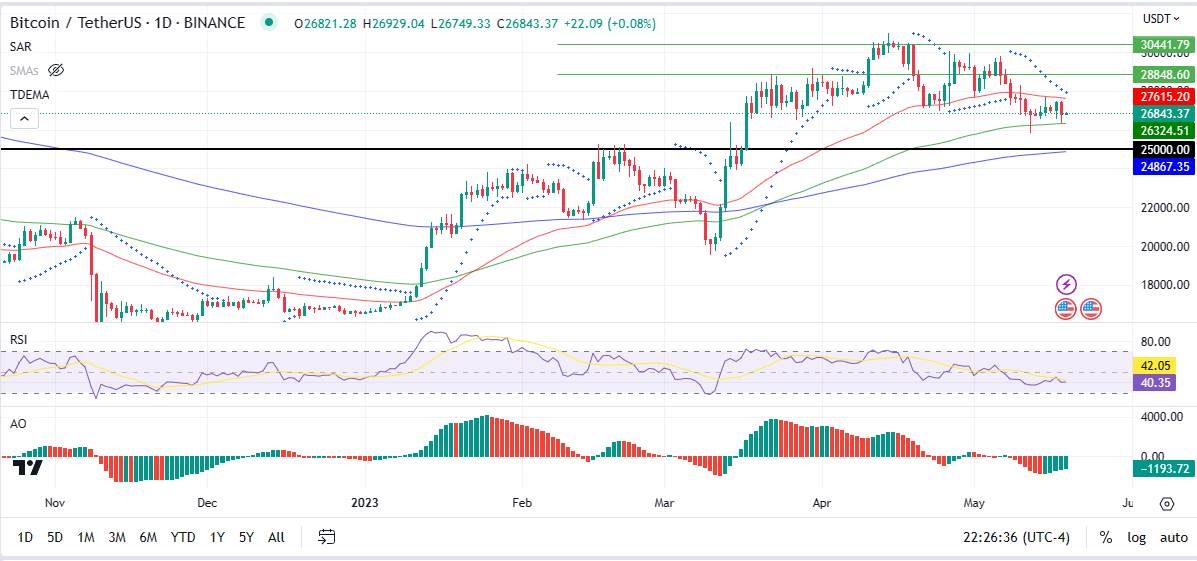Open the timezone menu showing UTC-4
The image size is (1197, 561).
1010,537
